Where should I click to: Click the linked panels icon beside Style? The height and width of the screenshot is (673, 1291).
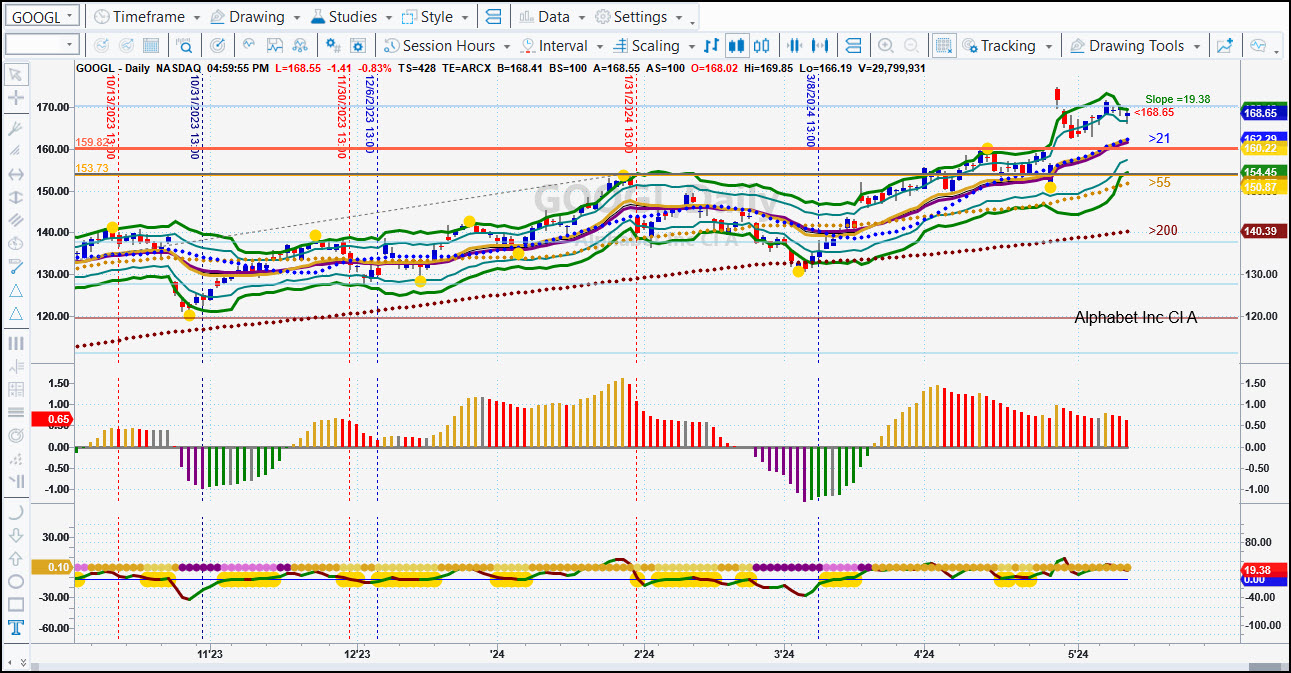pos(493,17)
